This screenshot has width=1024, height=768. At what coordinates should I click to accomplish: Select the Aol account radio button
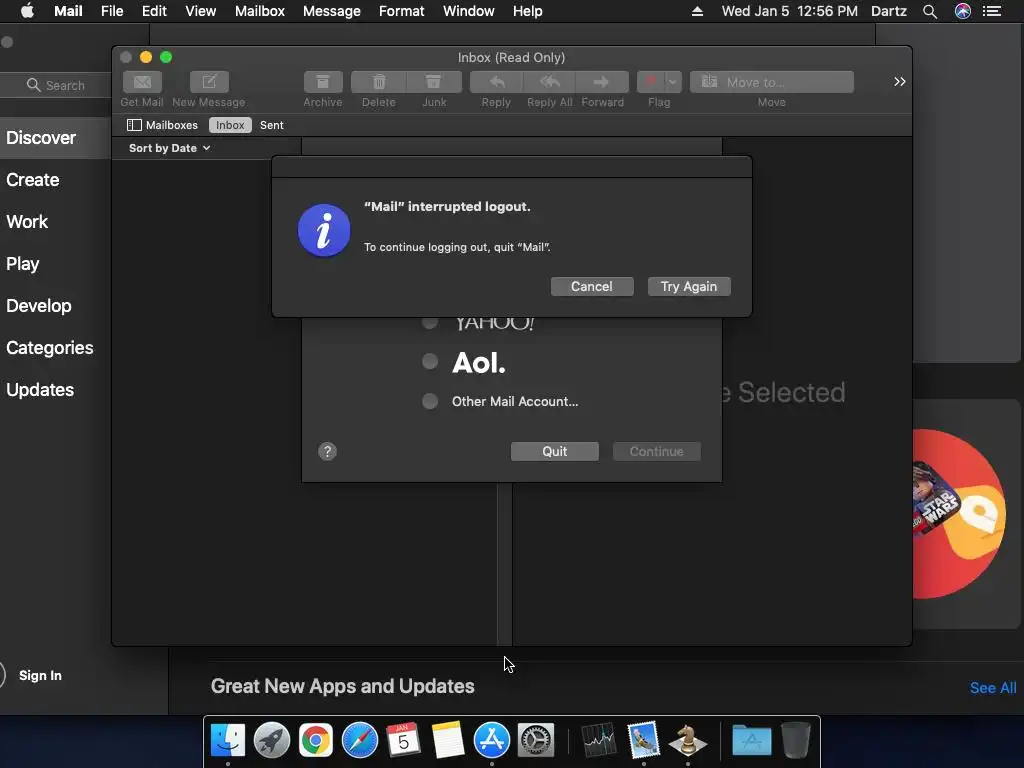tap(430, 361)
